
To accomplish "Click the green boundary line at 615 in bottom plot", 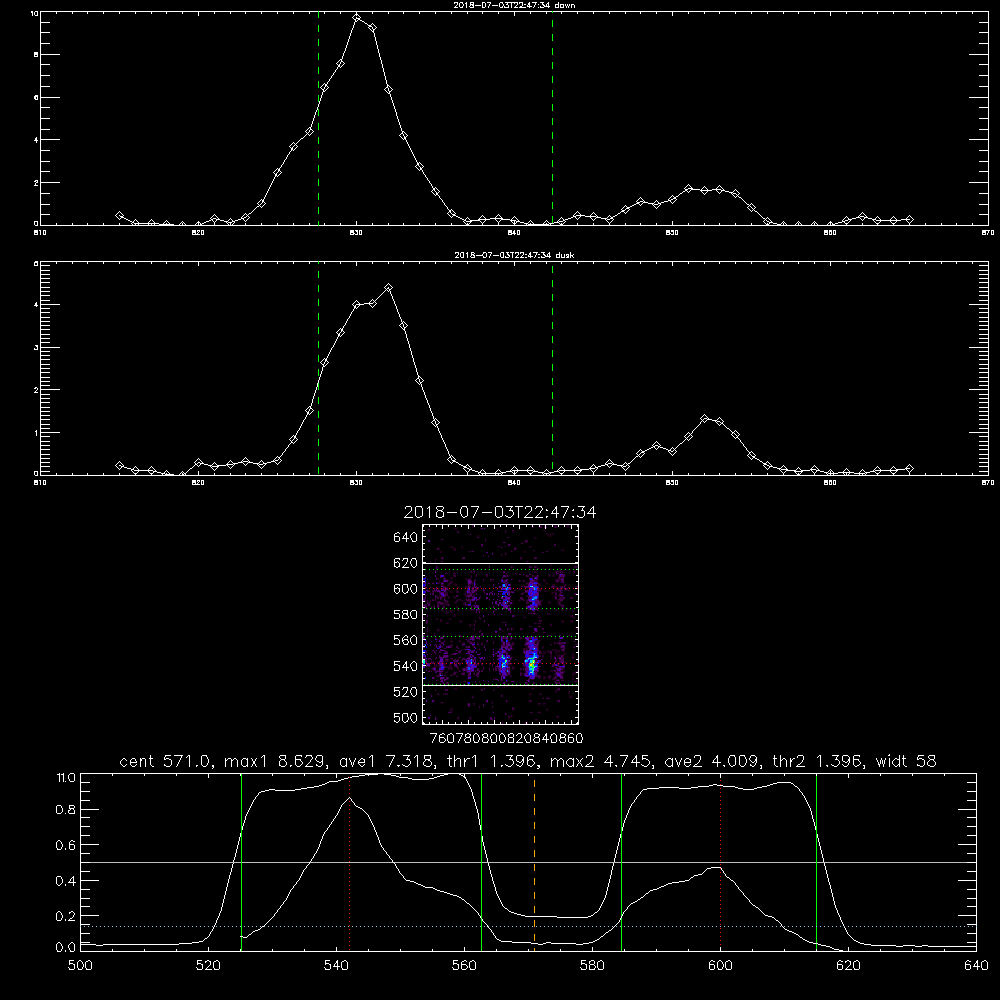I will (x=816, y=861).
